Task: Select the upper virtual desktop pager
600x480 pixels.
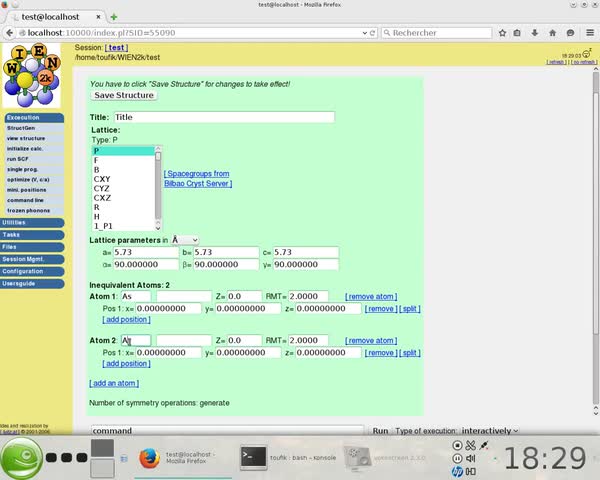Action: point(102,448)
